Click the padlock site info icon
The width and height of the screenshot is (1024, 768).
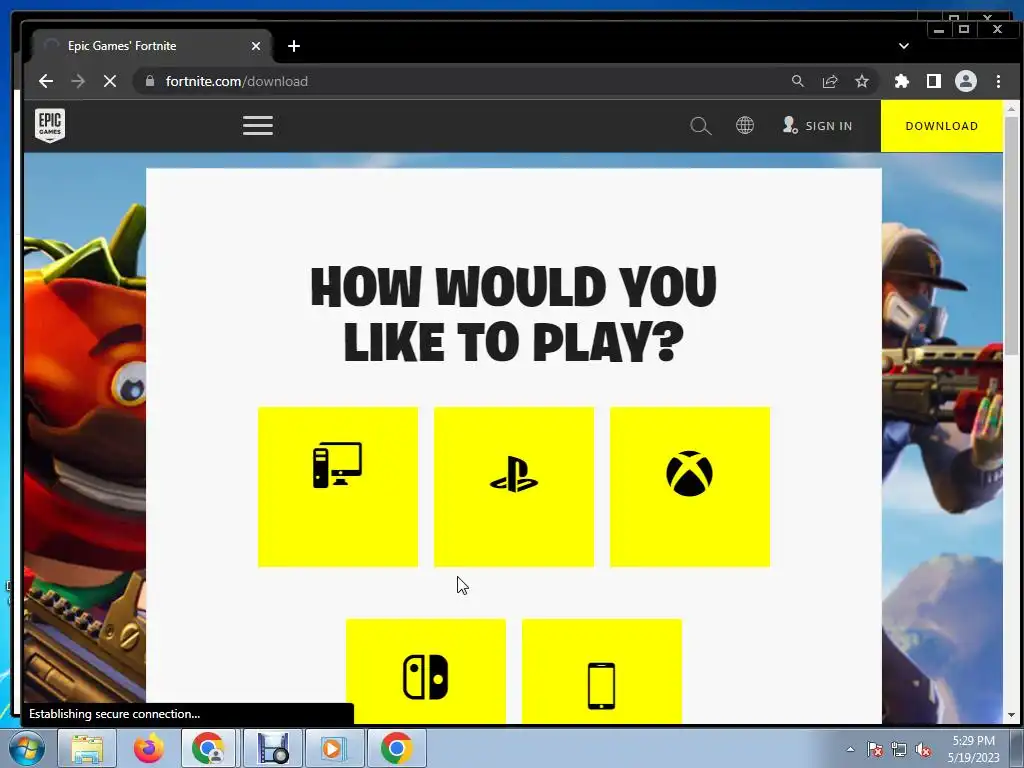coord(150,81)
